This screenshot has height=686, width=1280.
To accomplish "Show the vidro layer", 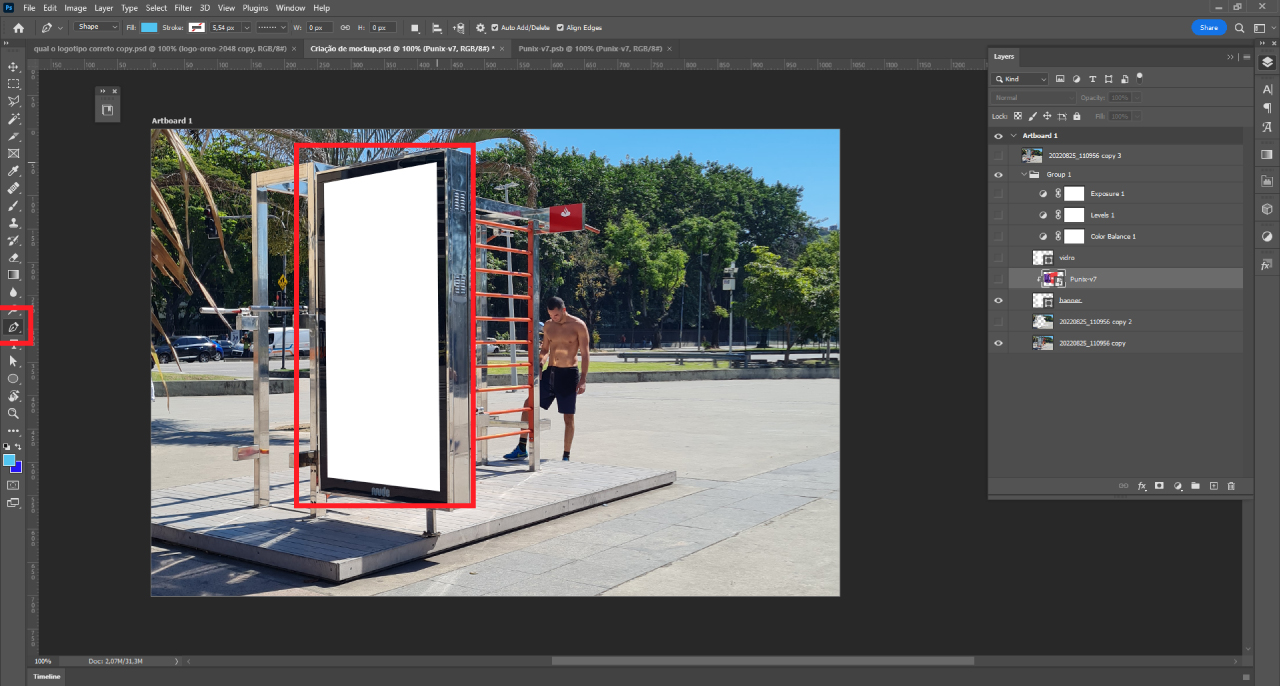I will (x=998, y=258).
